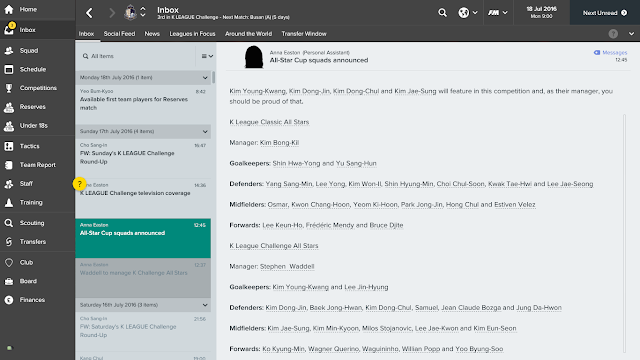
Task: Open FW: Sunday's K LEAGUE Challenge Round-Up message
Action: [143, 158]
